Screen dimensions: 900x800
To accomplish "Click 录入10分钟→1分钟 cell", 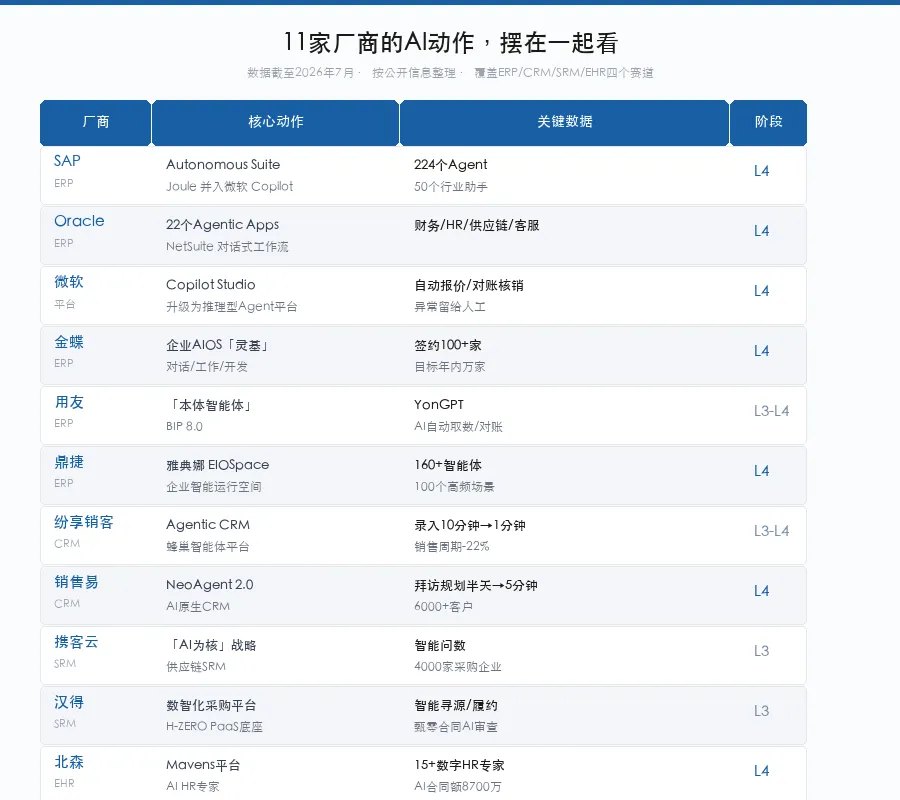I will click(470, 525).
